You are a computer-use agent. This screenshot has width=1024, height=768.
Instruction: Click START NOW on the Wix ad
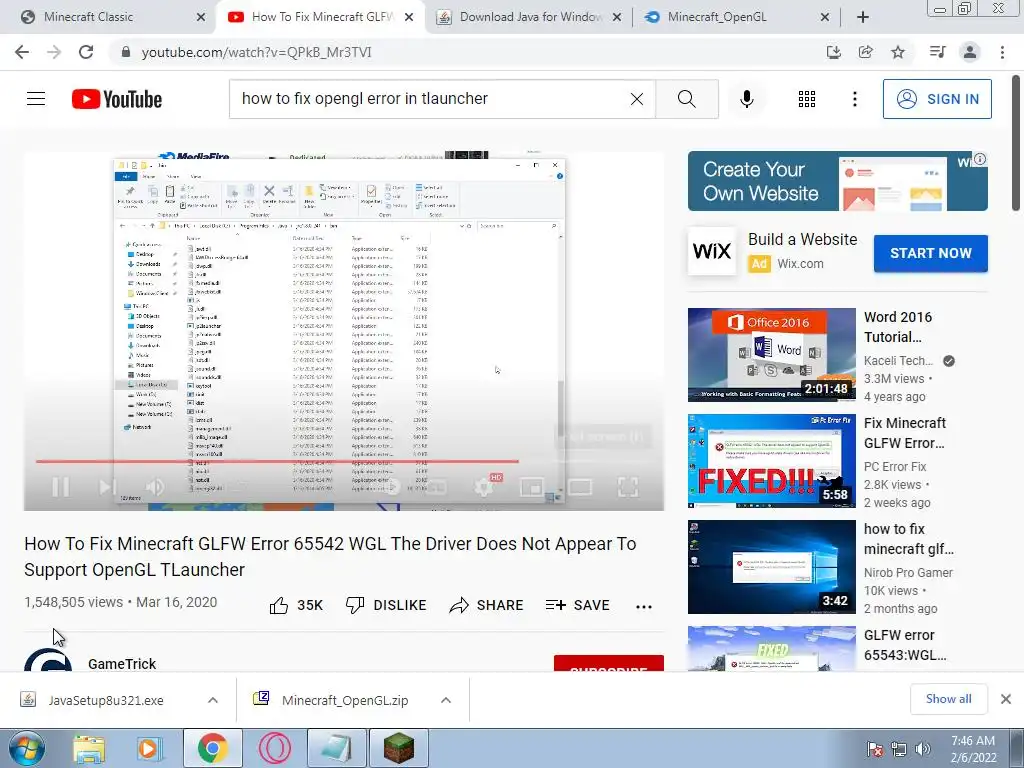pos(931,253)
